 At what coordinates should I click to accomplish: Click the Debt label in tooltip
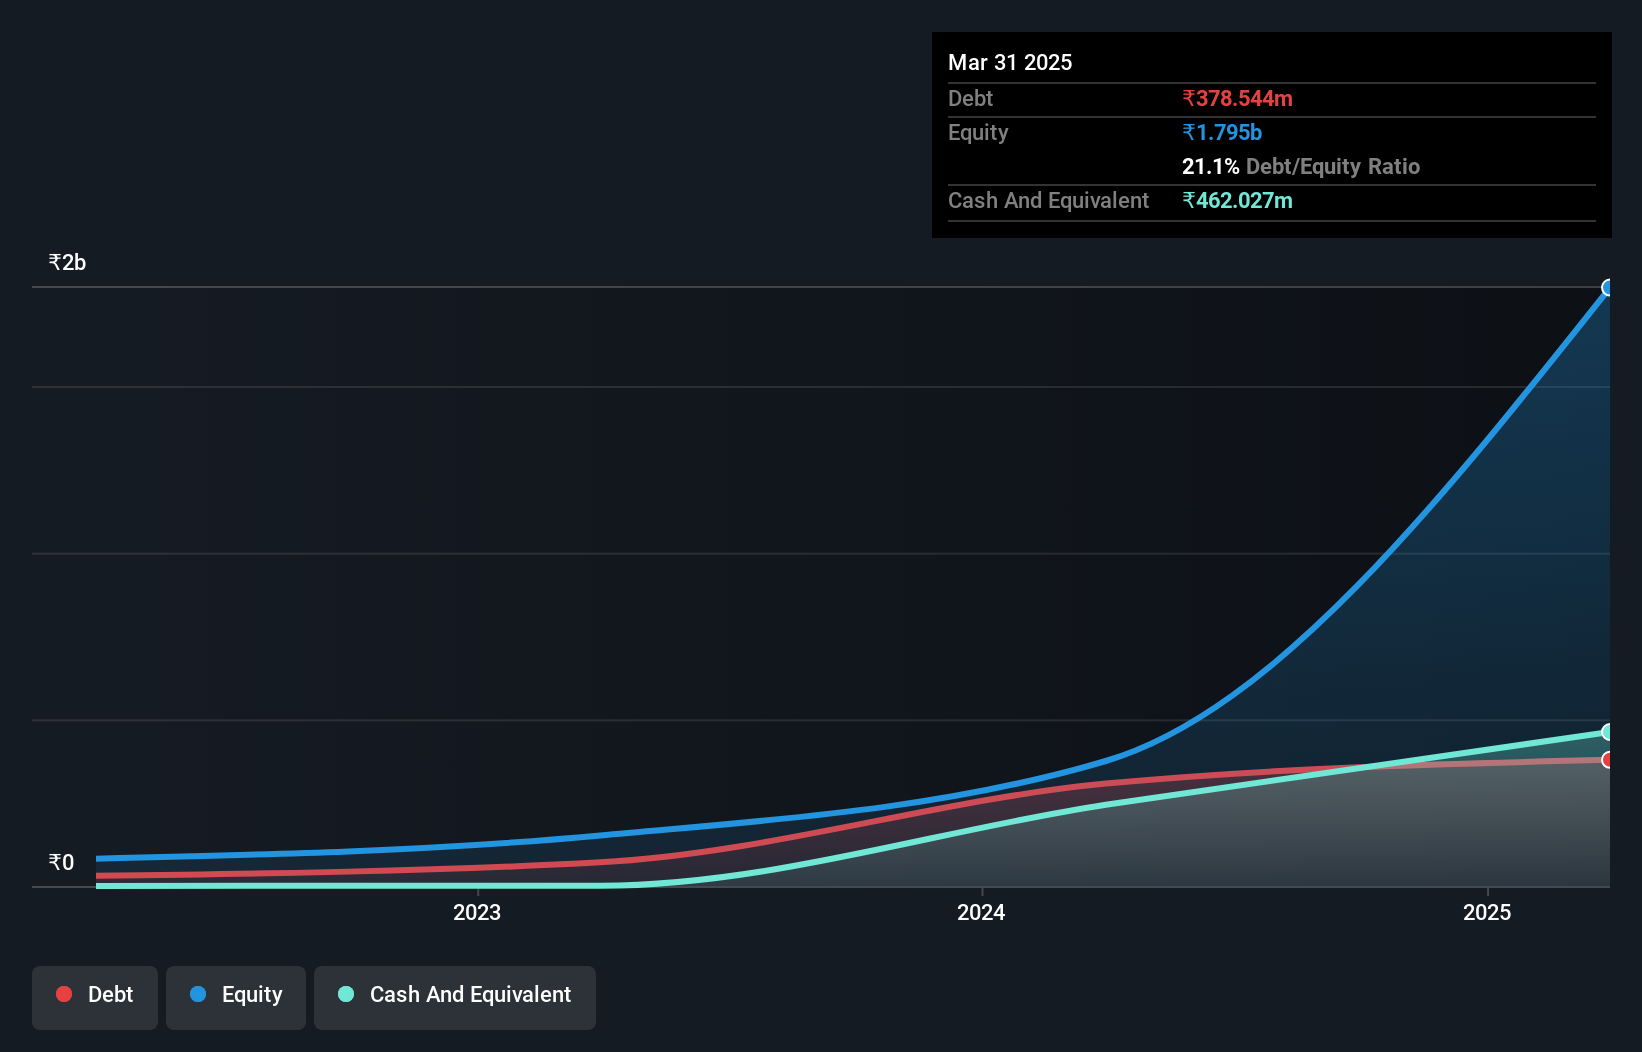pyautogui.click(x=970, y=98)
